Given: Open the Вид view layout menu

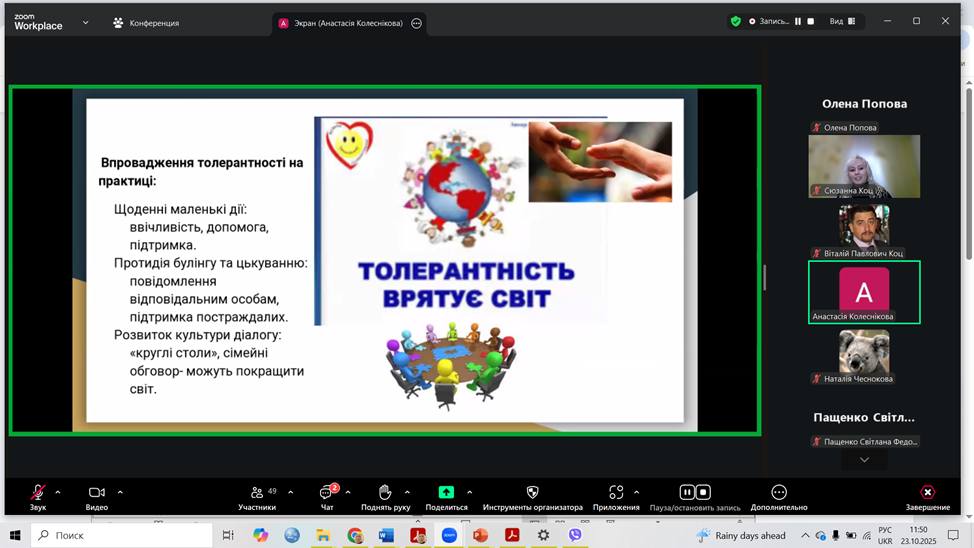Looking at the screenshot, I should (x=841, y=21).
